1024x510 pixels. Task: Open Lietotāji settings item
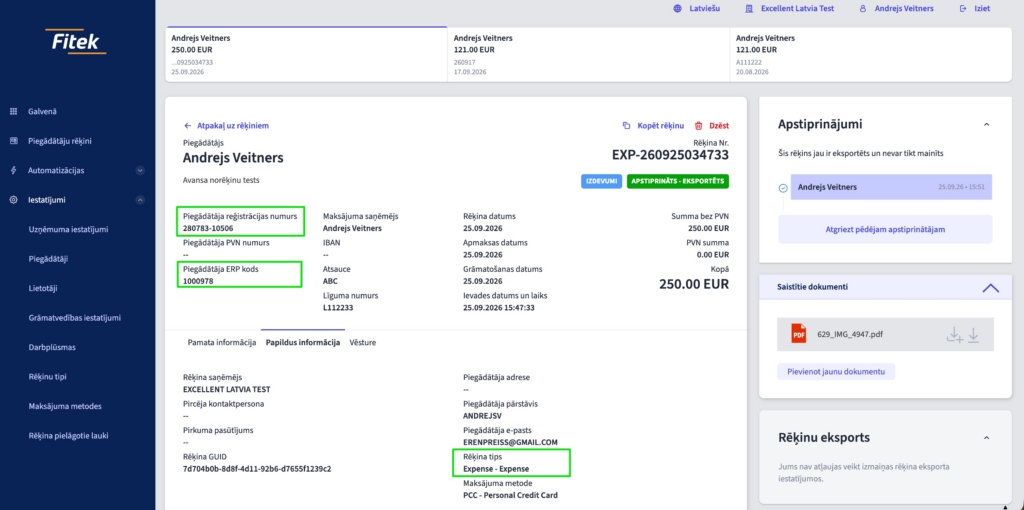click(x=45, y=288)
